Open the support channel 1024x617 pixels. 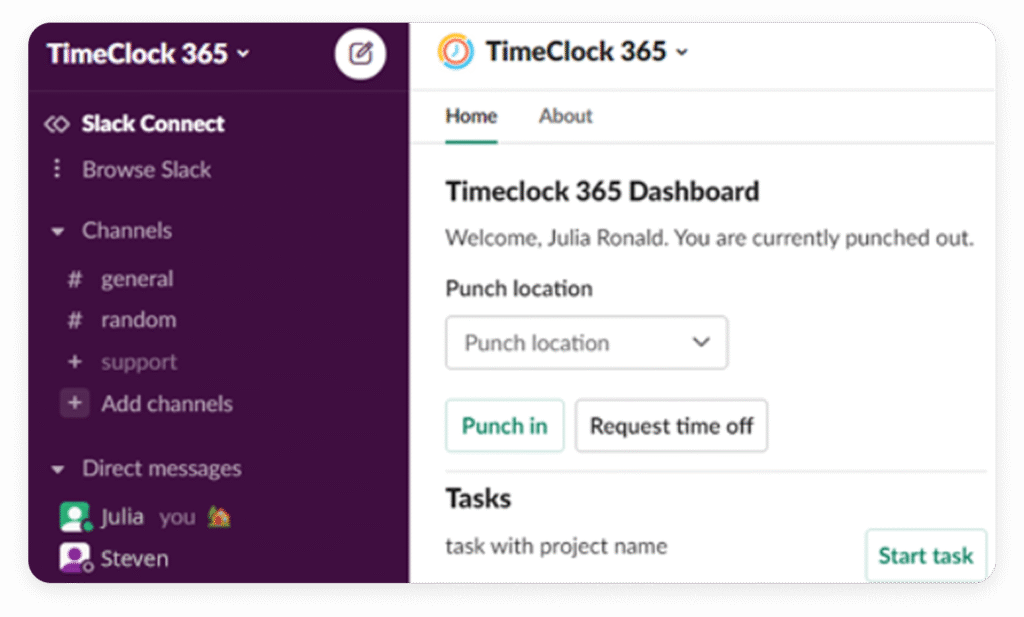click(x=138, y=362)
